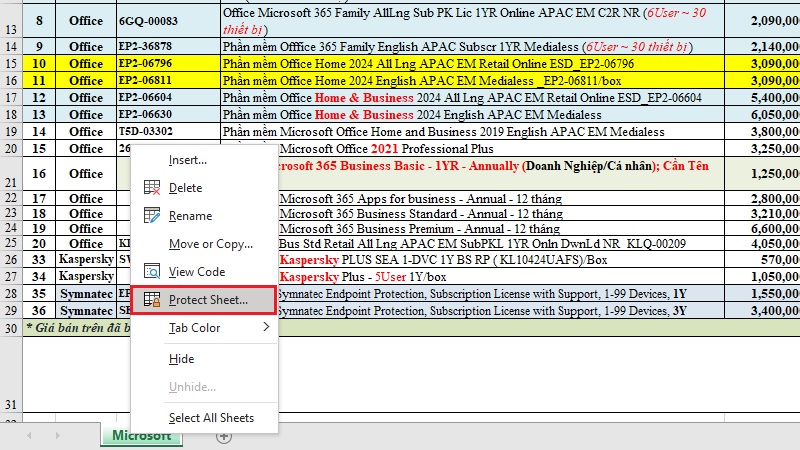Click the View Code magnifier icon
Image resolution: width=800 pixels, height=450 pixels.
coord(152,271)
